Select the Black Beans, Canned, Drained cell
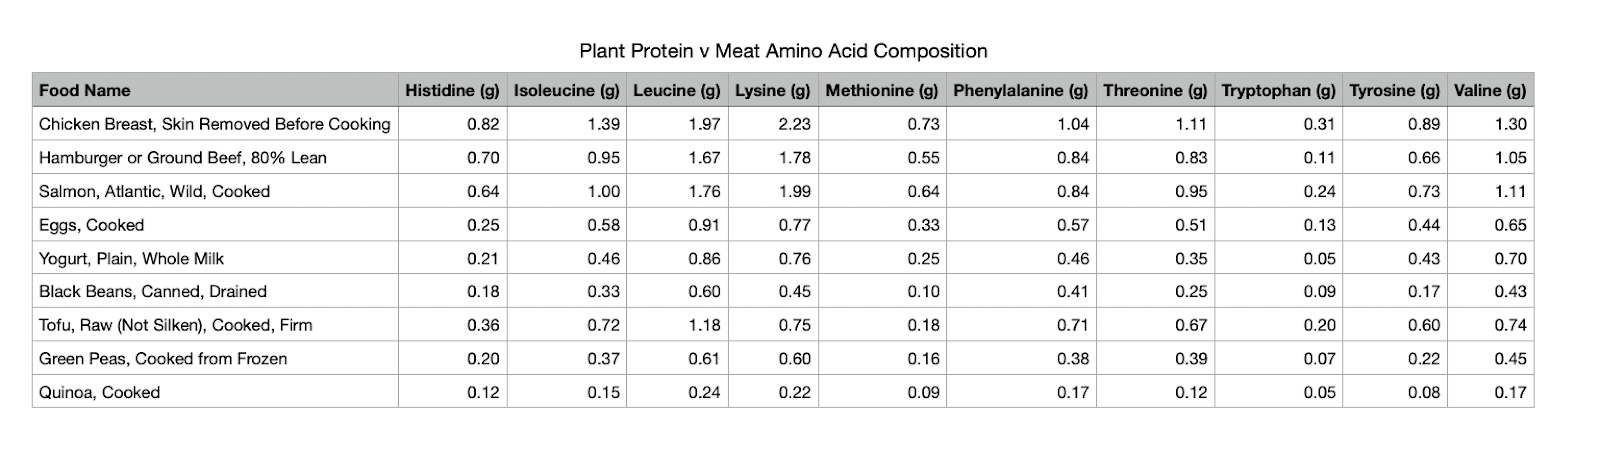The width and height of the screenshot is (1600, 452). pyautogui.click(x=215, y=291)
